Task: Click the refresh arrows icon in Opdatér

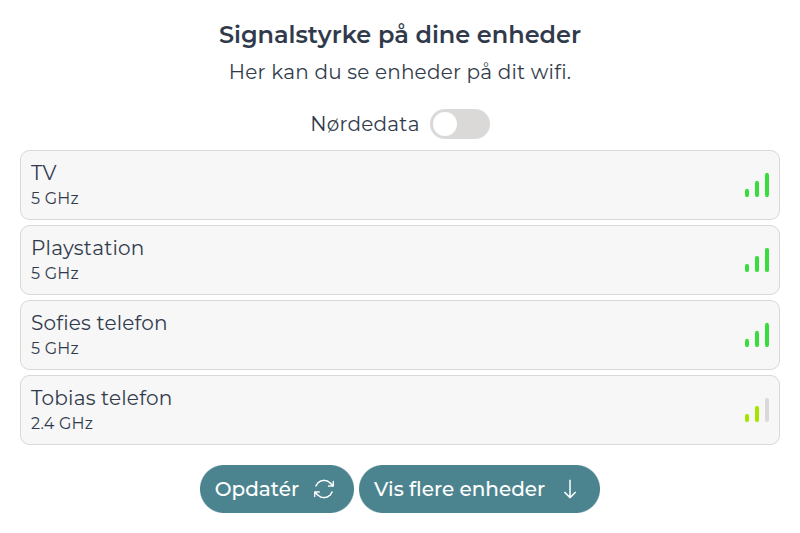Action: click(x=324, y=489)
